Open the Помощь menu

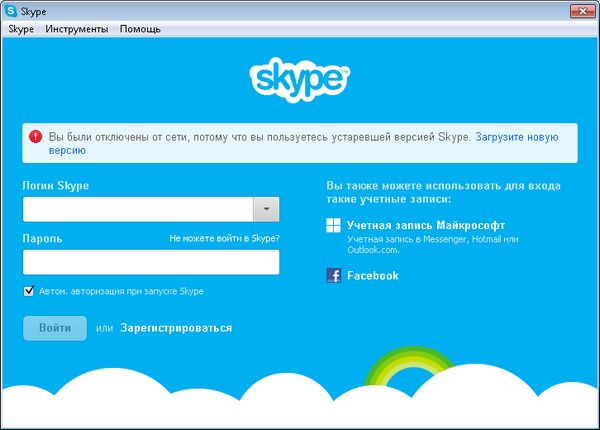click(x=140, y=29)
